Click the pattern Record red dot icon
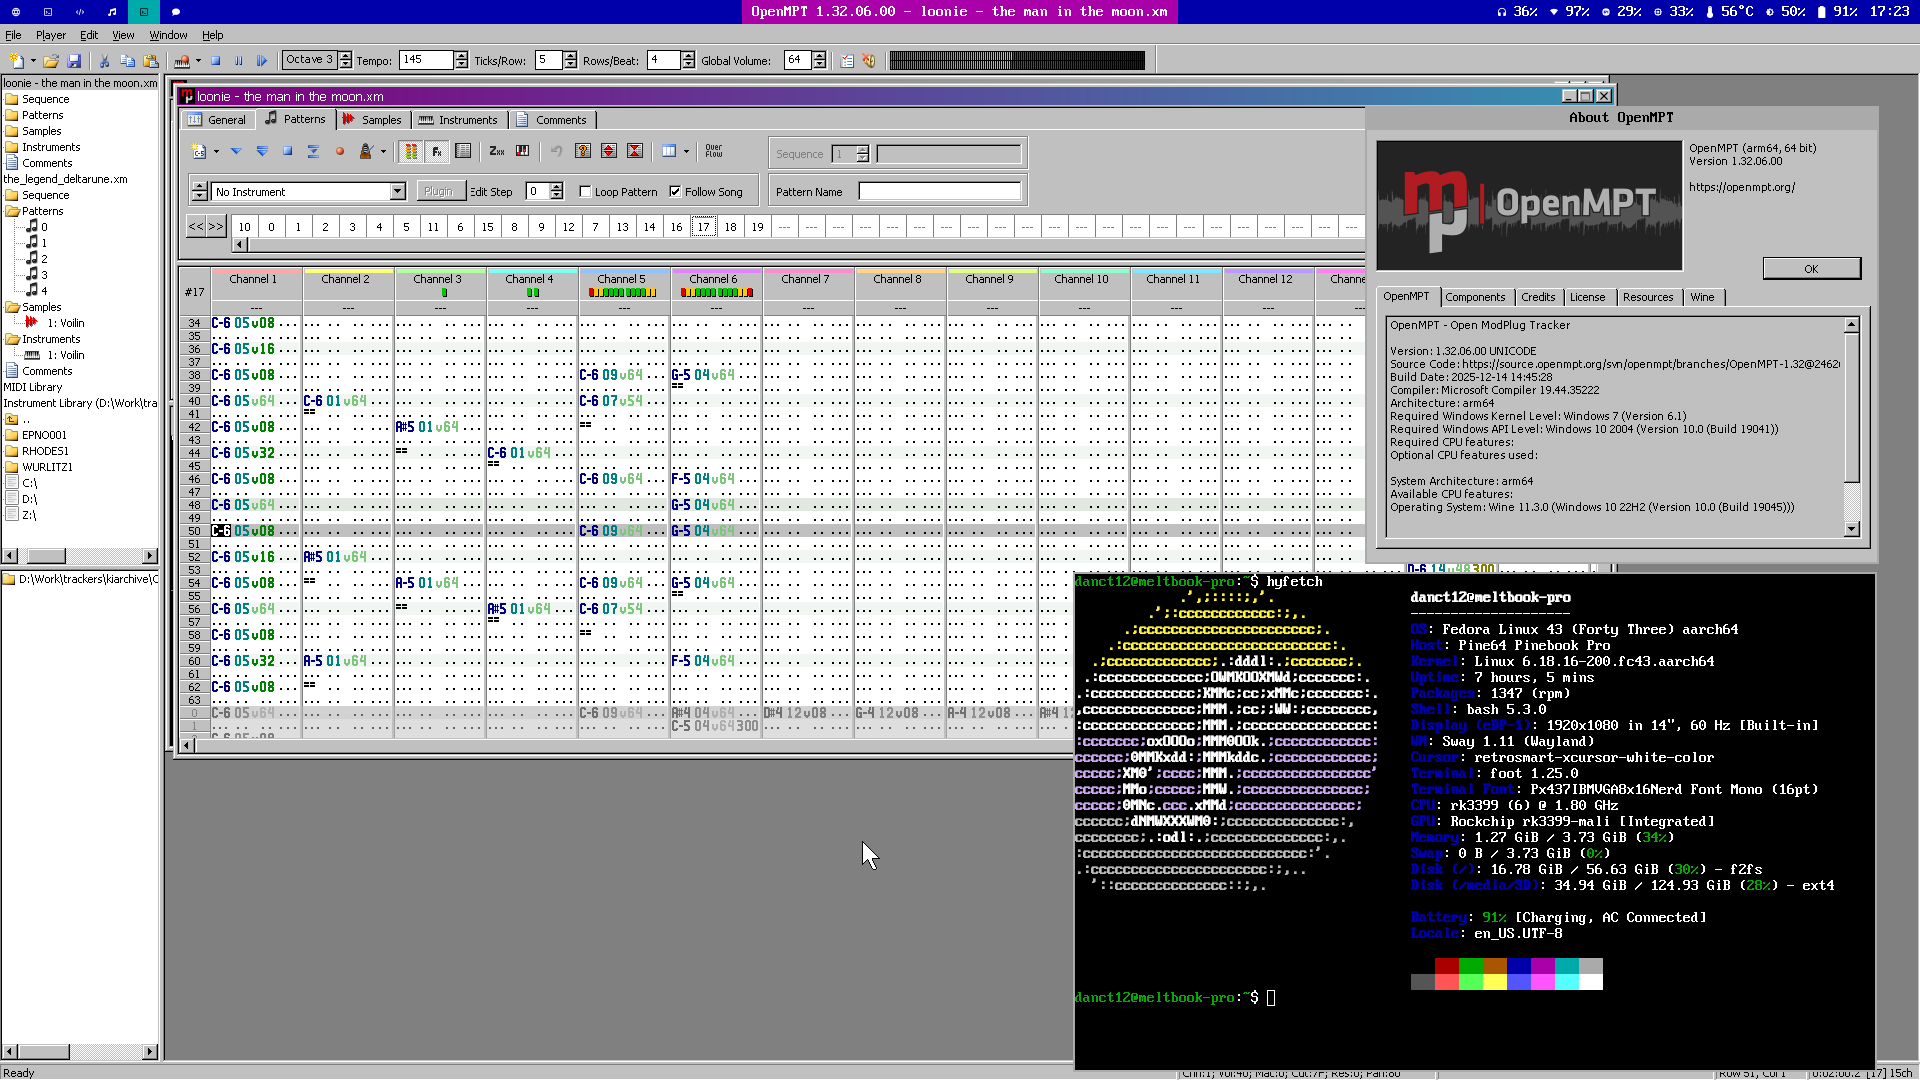Screen dimensions: 1920x1080 coord(340,152)
